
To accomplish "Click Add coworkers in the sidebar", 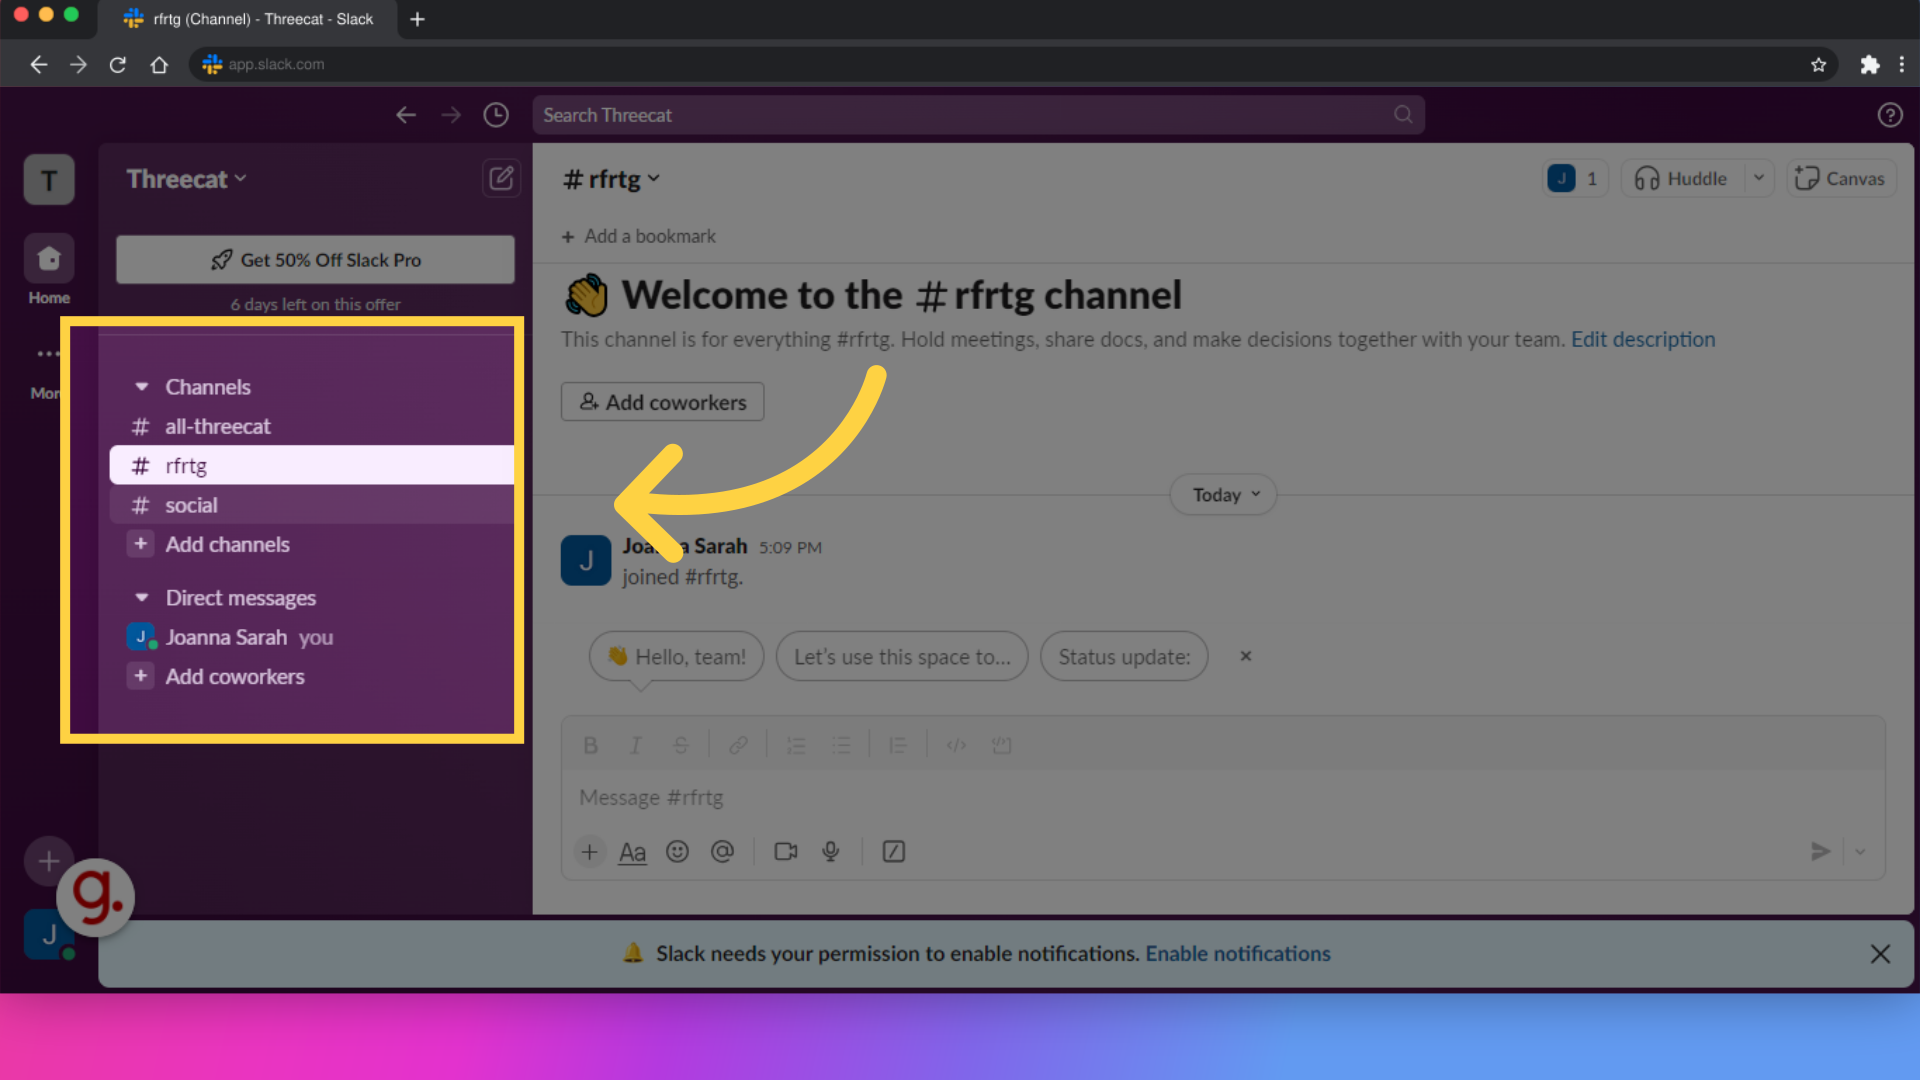I will coord(312,677).
